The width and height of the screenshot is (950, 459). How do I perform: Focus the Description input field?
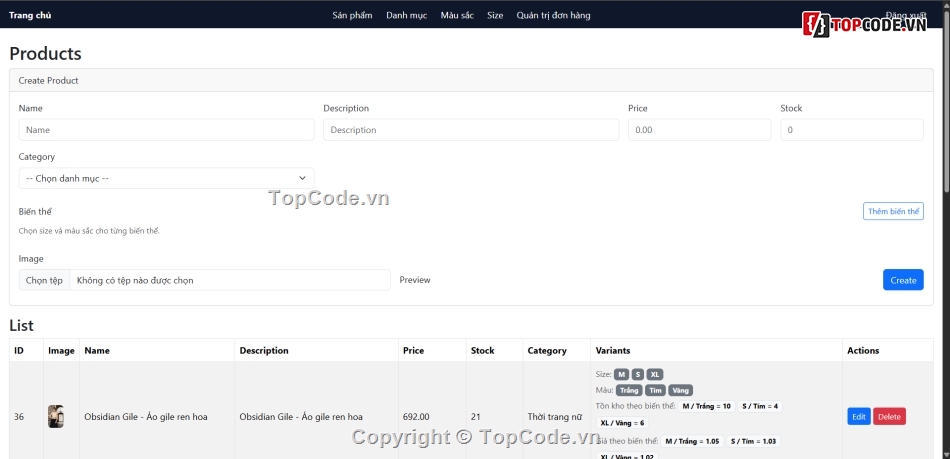tap(471, 130)
